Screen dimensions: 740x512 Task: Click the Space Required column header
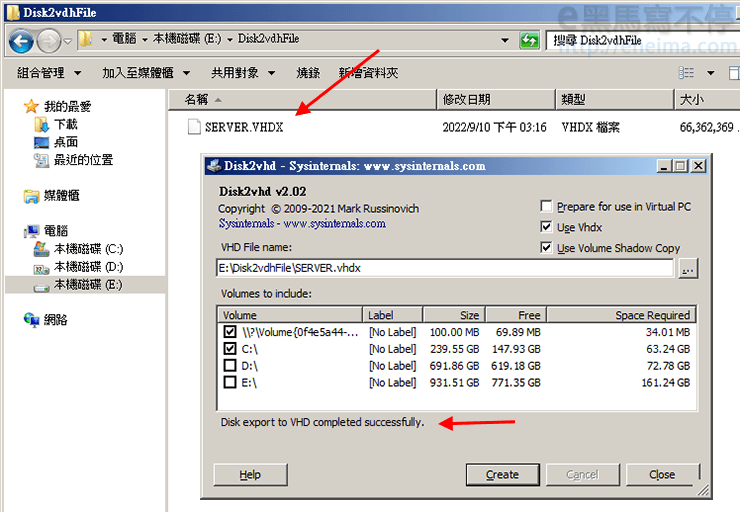click(622, 315)
